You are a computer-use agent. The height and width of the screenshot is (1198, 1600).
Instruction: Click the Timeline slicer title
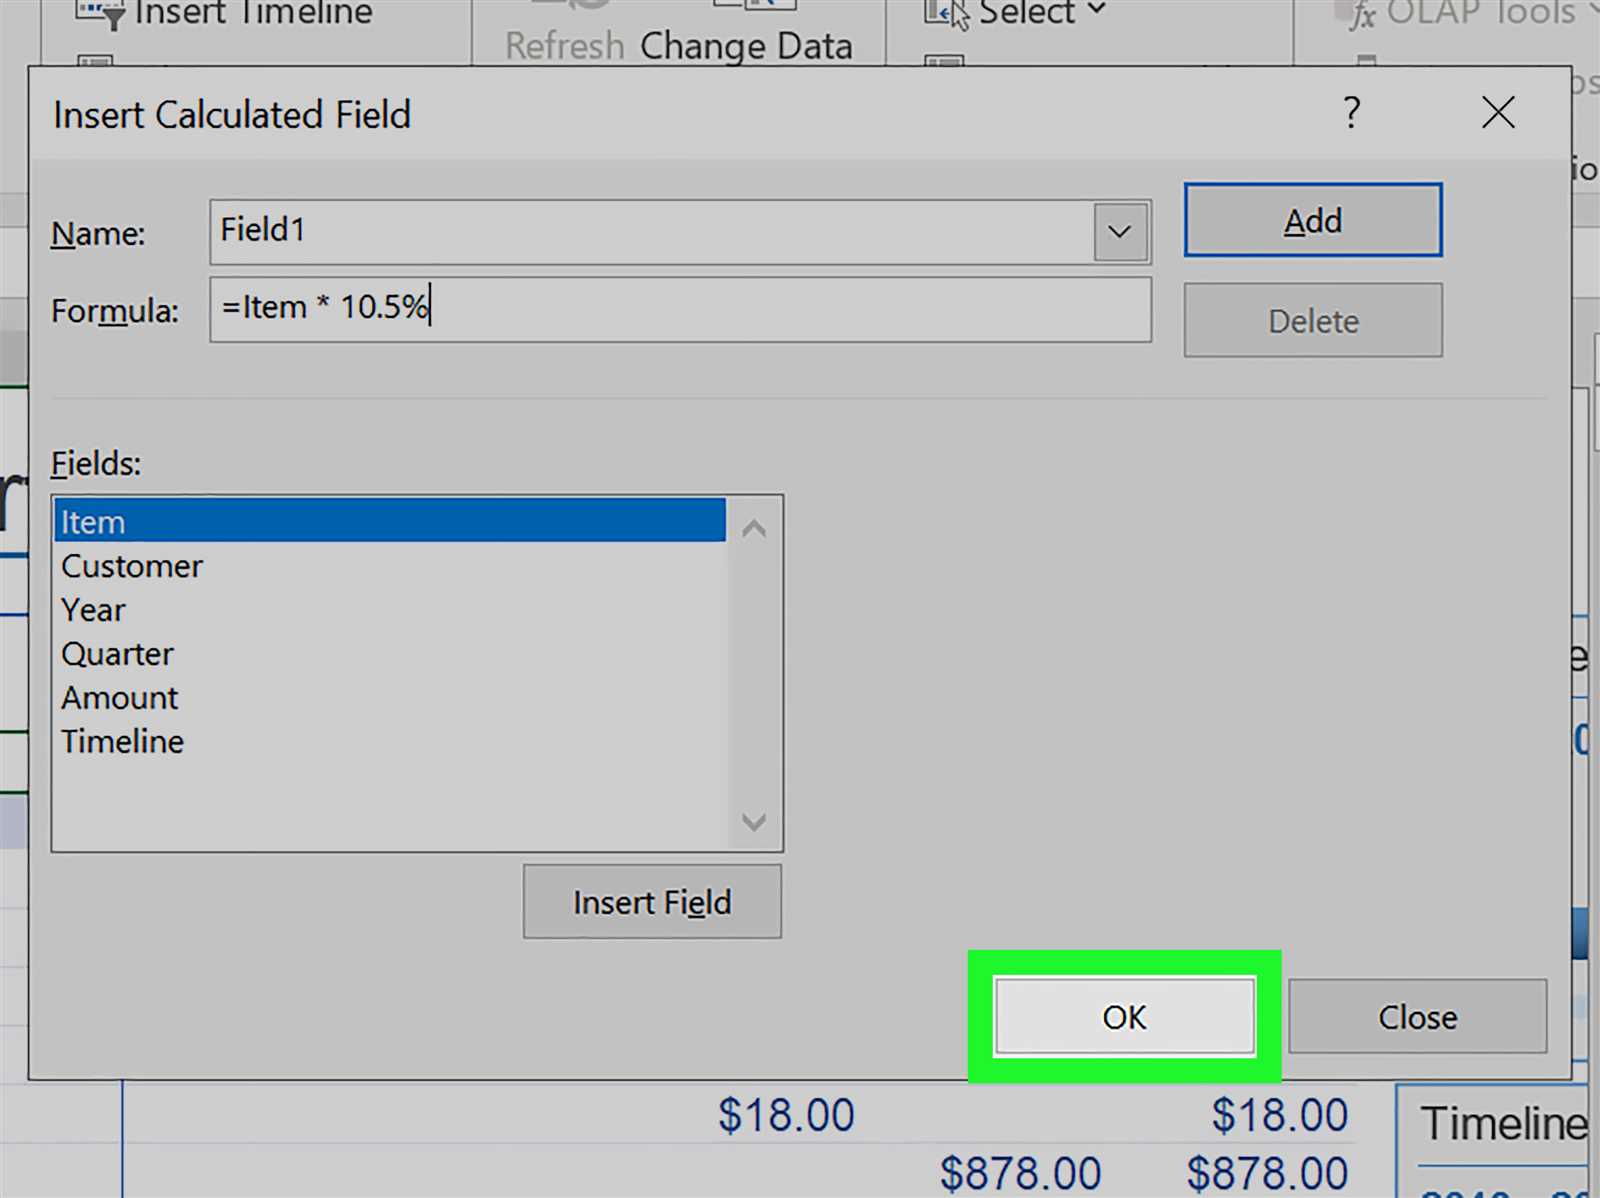pyautogui.click(x=1504, y=1123)
